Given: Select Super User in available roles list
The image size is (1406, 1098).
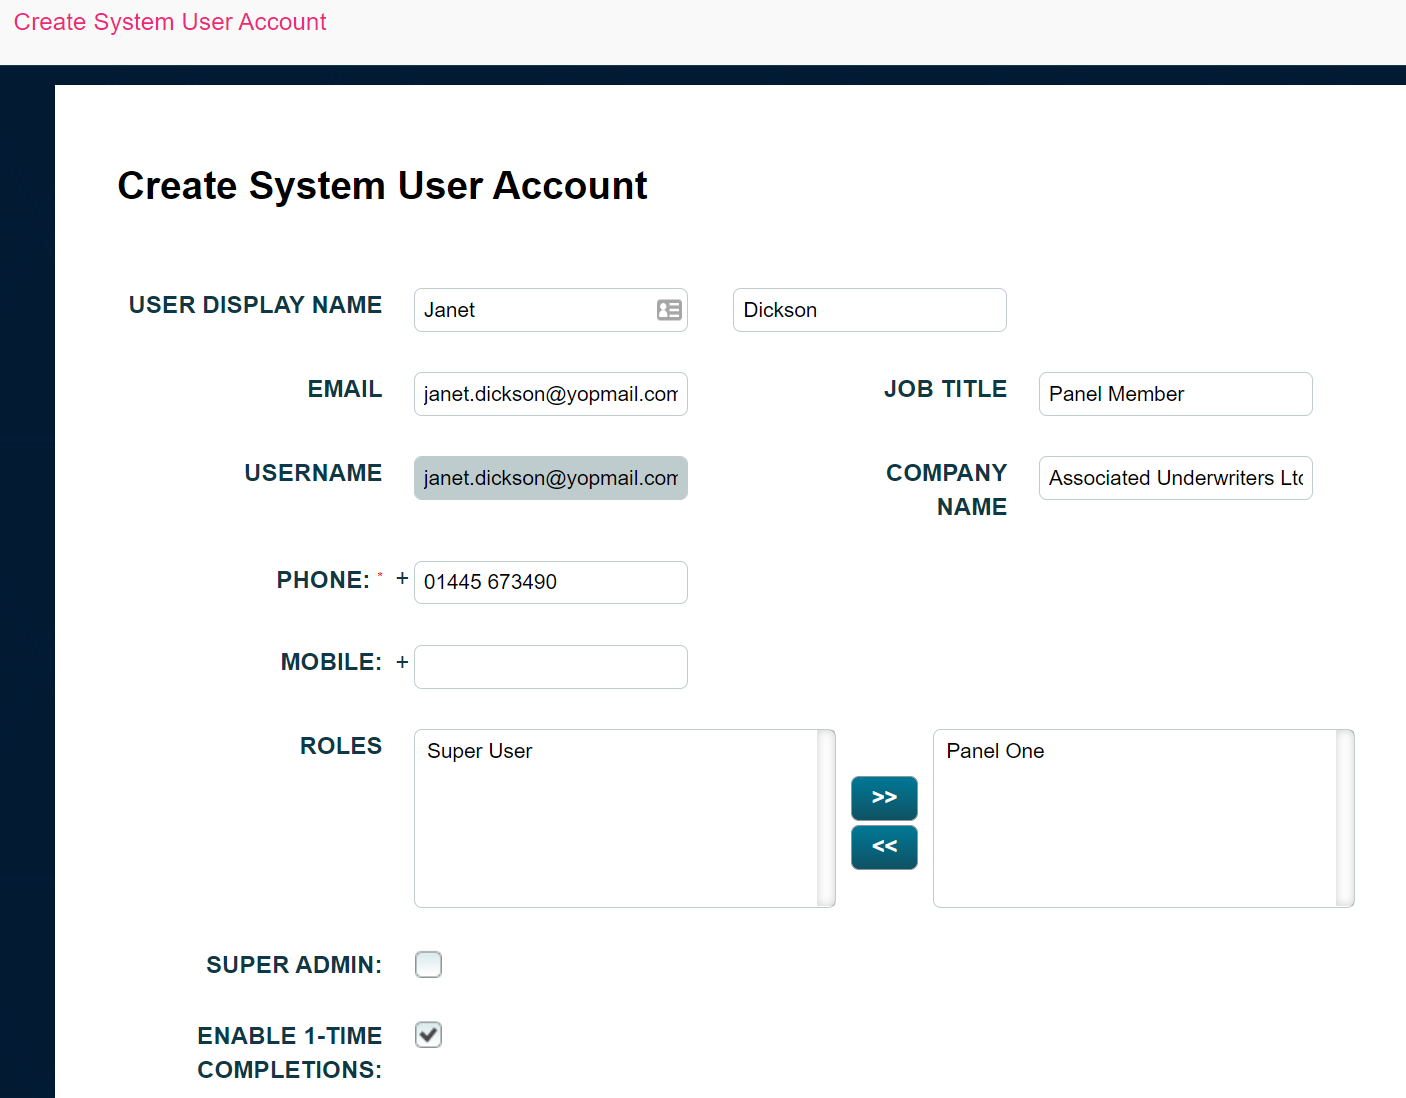Looking at the screenshot, I should click(x=480, y=751).
